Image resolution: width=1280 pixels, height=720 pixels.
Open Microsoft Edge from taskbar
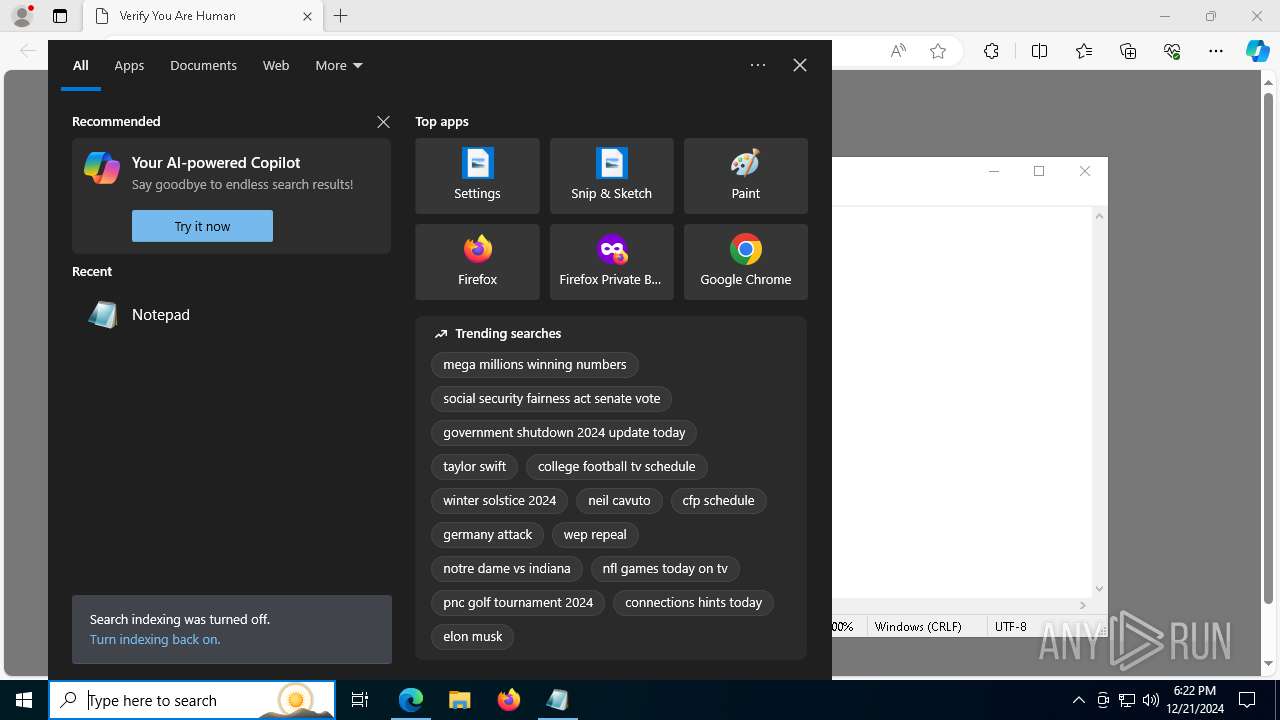click(411, 700)
